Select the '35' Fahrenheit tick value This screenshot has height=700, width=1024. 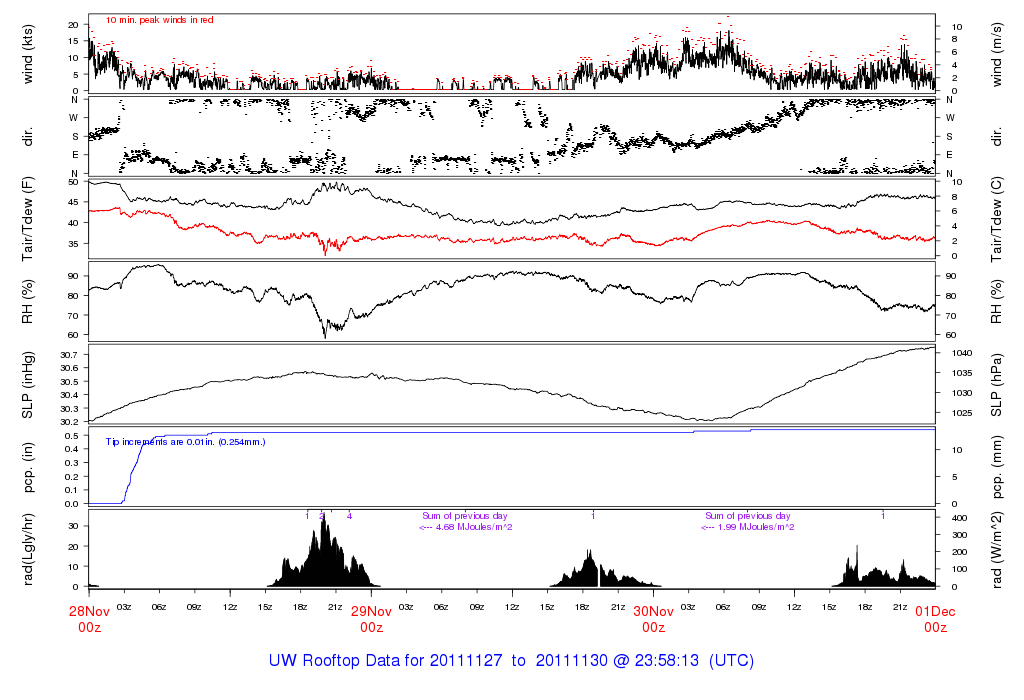(73, 244)
